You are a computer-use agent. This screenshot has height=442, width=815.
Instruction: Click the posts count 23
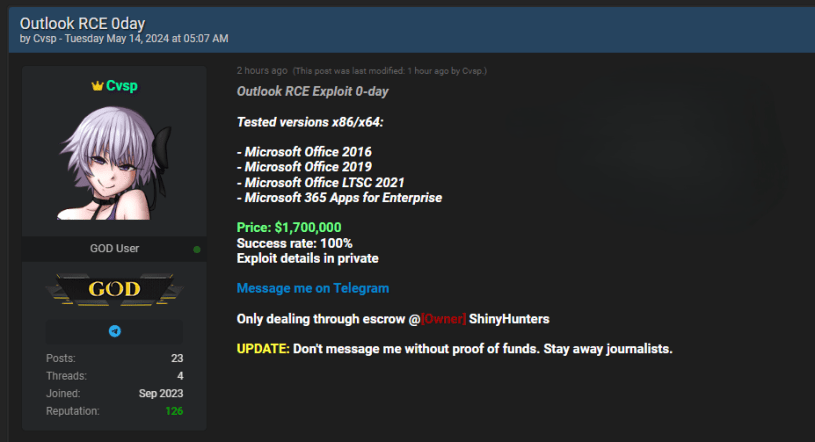(x=176, y=358)
